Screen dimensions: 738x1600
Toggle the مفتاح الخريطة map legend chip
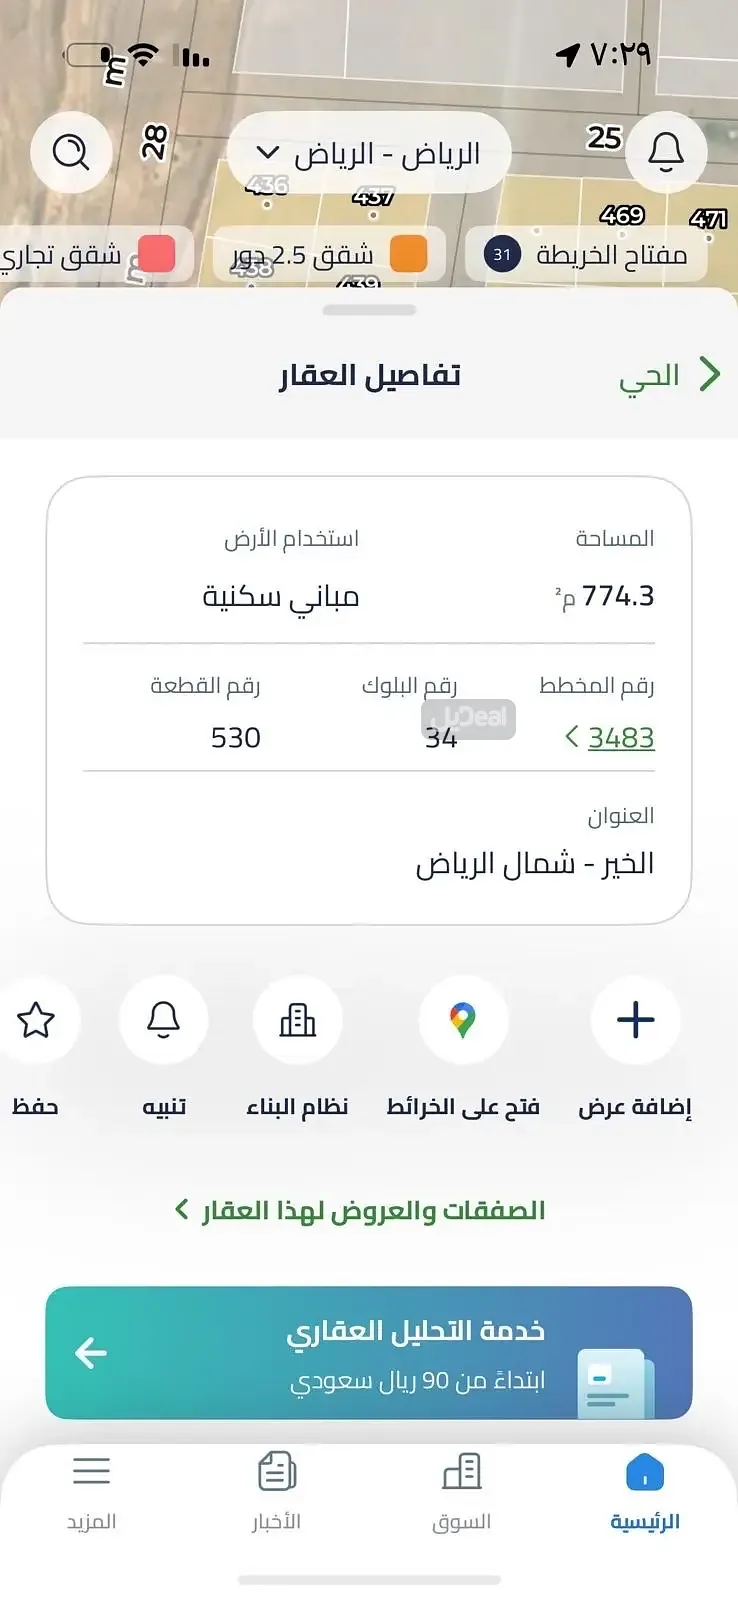point(586,255)
